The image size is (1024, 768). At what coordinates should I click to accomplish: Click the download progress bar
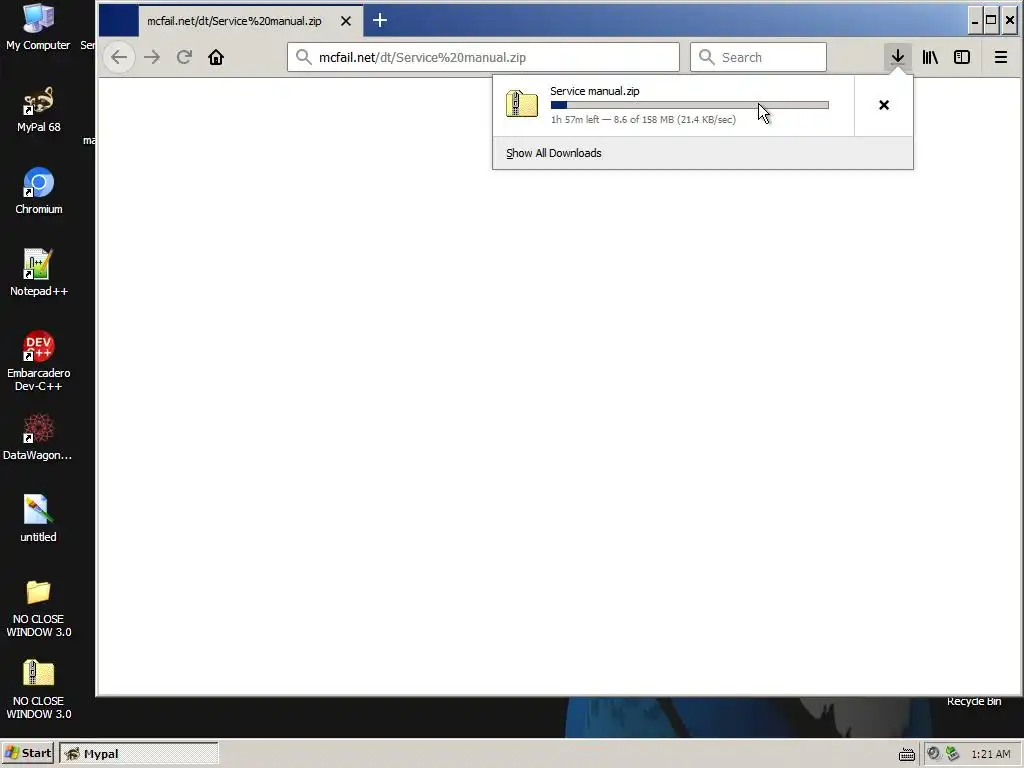pyautogui.click(x=690, y=104)
